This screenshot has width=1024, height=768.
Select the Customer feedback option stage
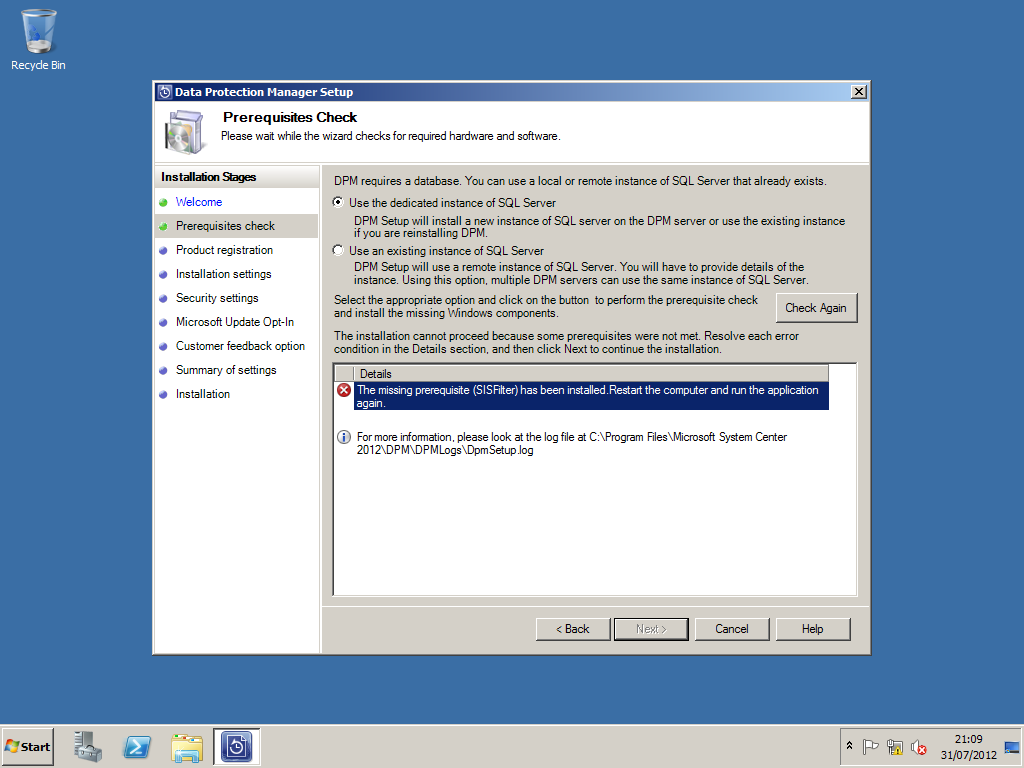point(240,346)
